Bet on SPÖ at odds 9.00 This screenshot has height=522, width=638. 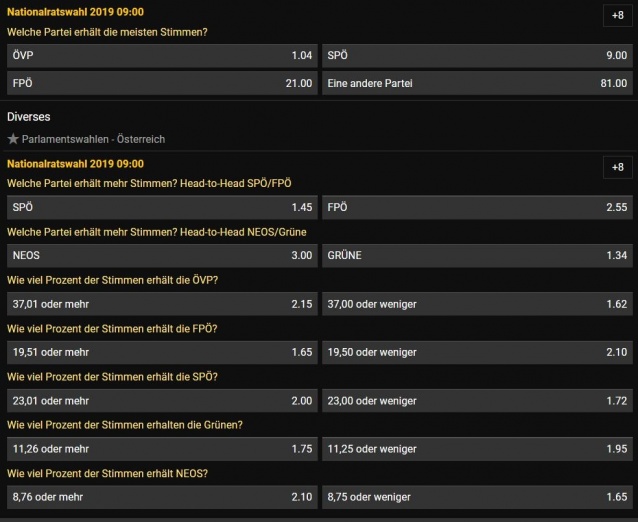pyautogui.click(x=477, y=55)
